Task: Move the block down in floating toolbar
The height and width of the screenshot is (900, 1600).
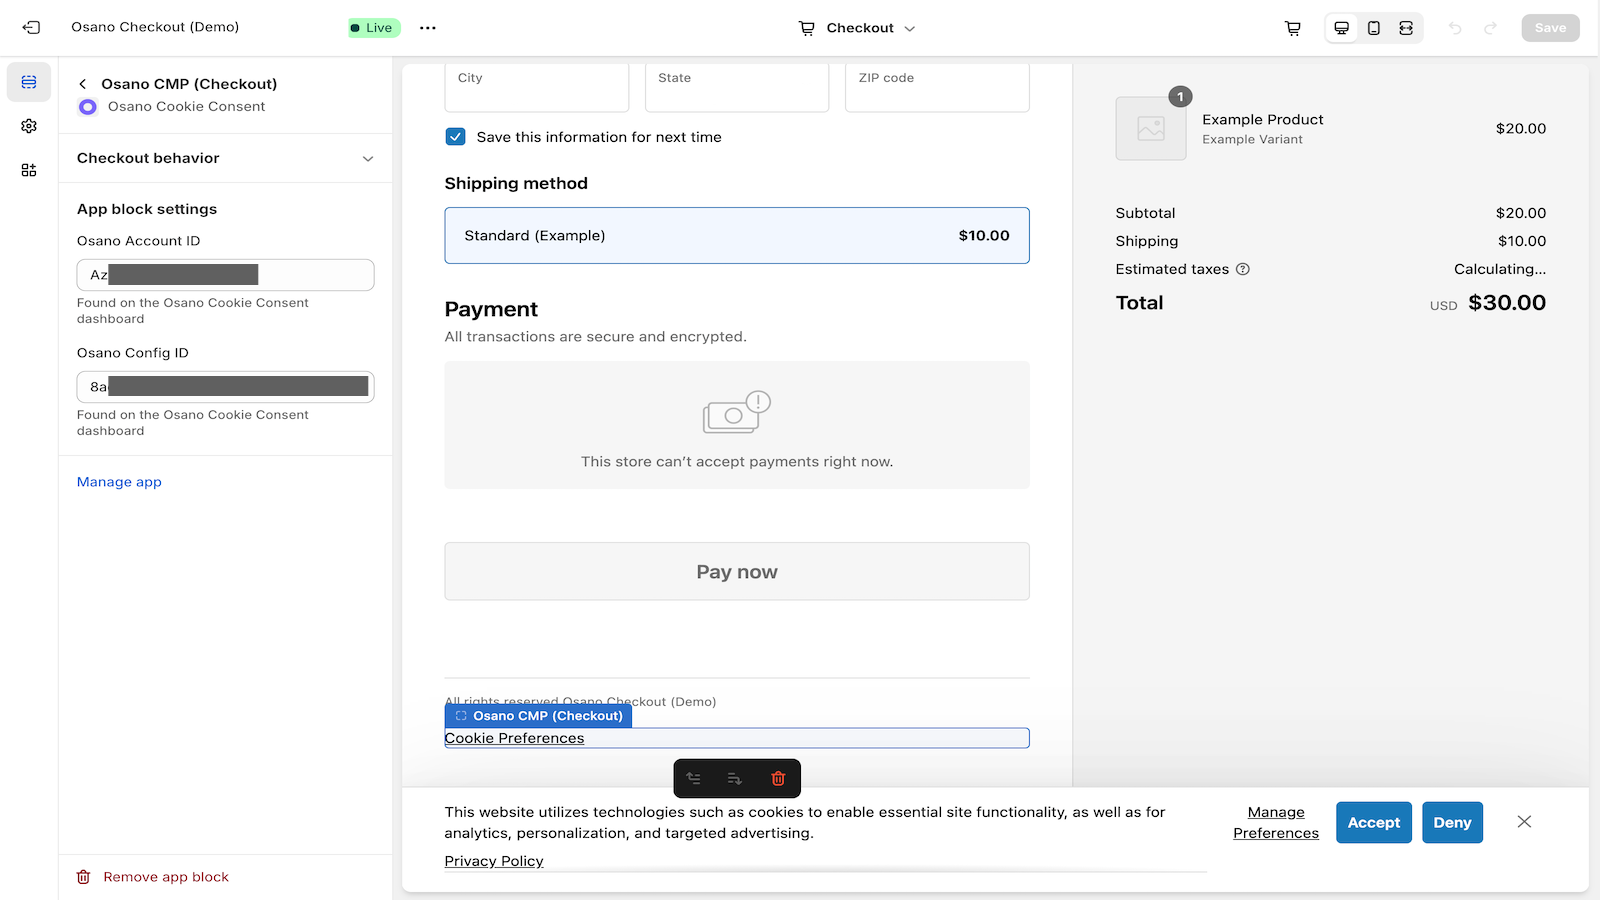Action: point(735,778)
